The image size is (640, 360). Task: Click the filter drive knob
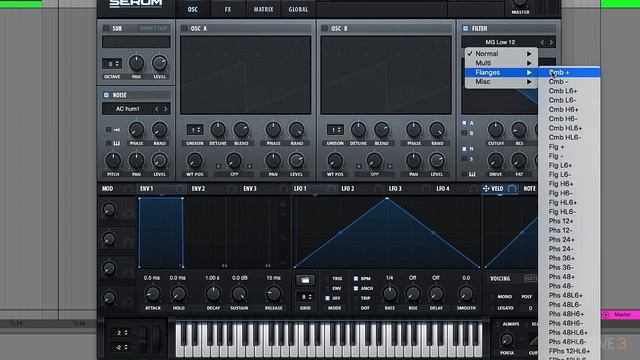[496, 161]
